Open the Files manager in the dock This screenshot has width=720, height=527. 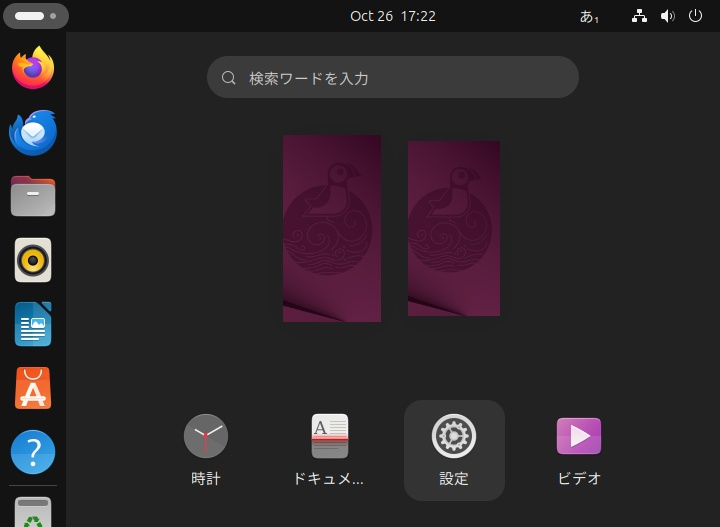point(33,196)
